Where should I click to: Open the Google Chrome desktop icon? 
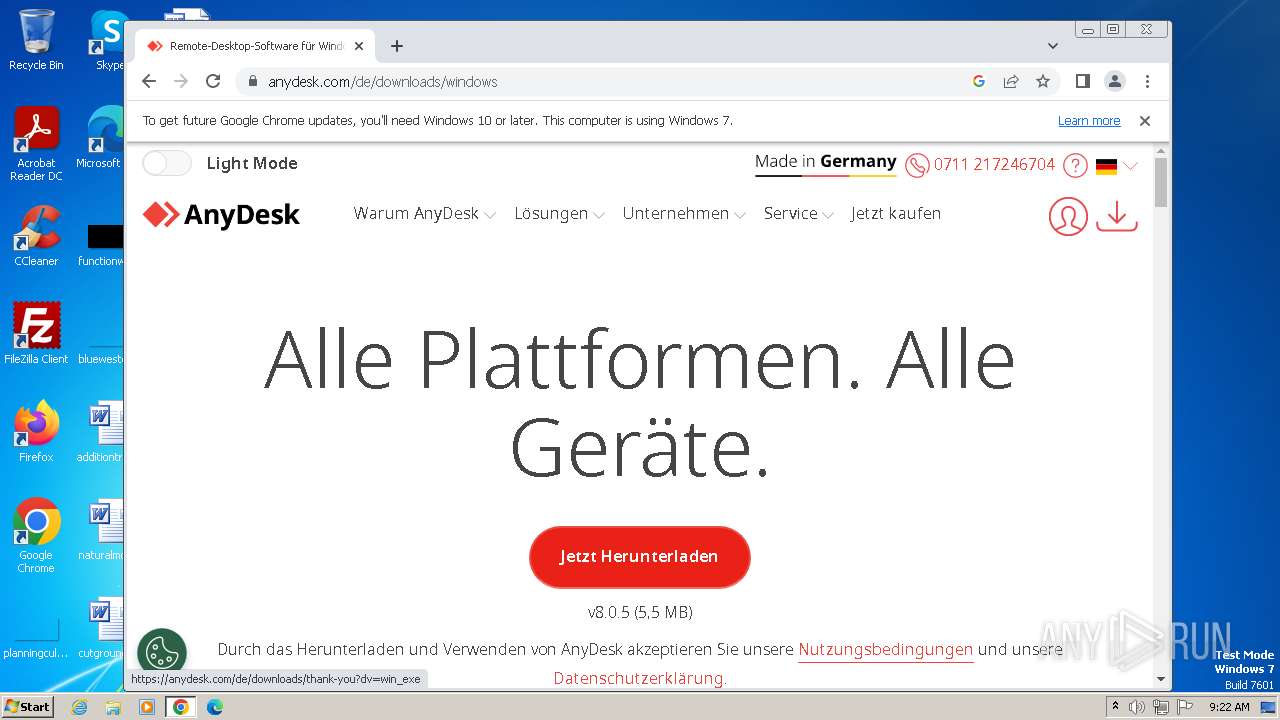(x=36, y=536)
